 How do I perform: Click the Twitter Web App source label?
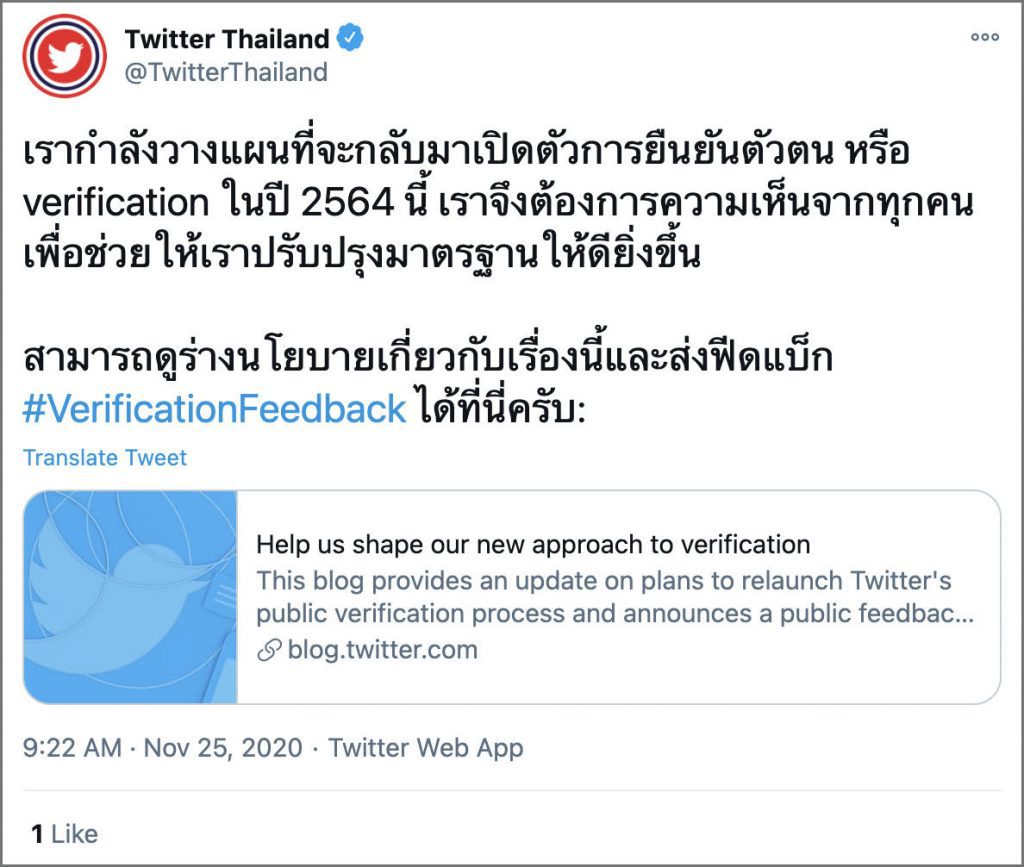click(426, 748)
